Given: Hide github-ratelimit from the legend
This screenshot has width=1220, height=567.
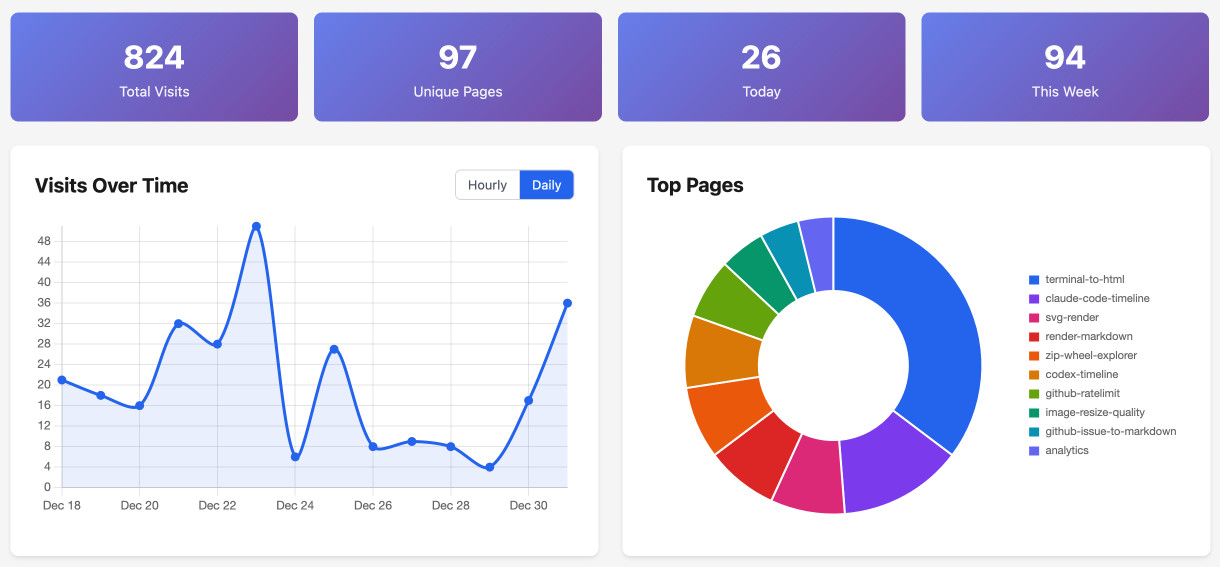Looking at the screenshot, I should [x=1089, y=394].
